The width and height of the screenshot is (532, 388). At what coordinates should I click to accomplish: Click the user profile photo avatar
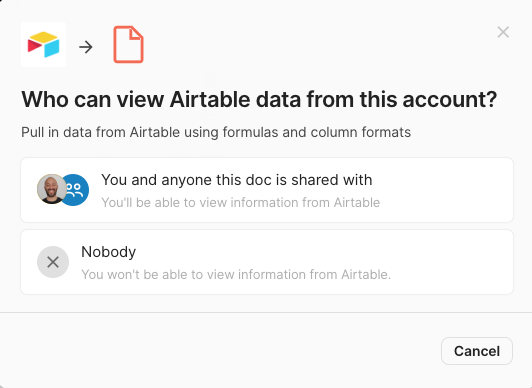(x=52, y=189)
